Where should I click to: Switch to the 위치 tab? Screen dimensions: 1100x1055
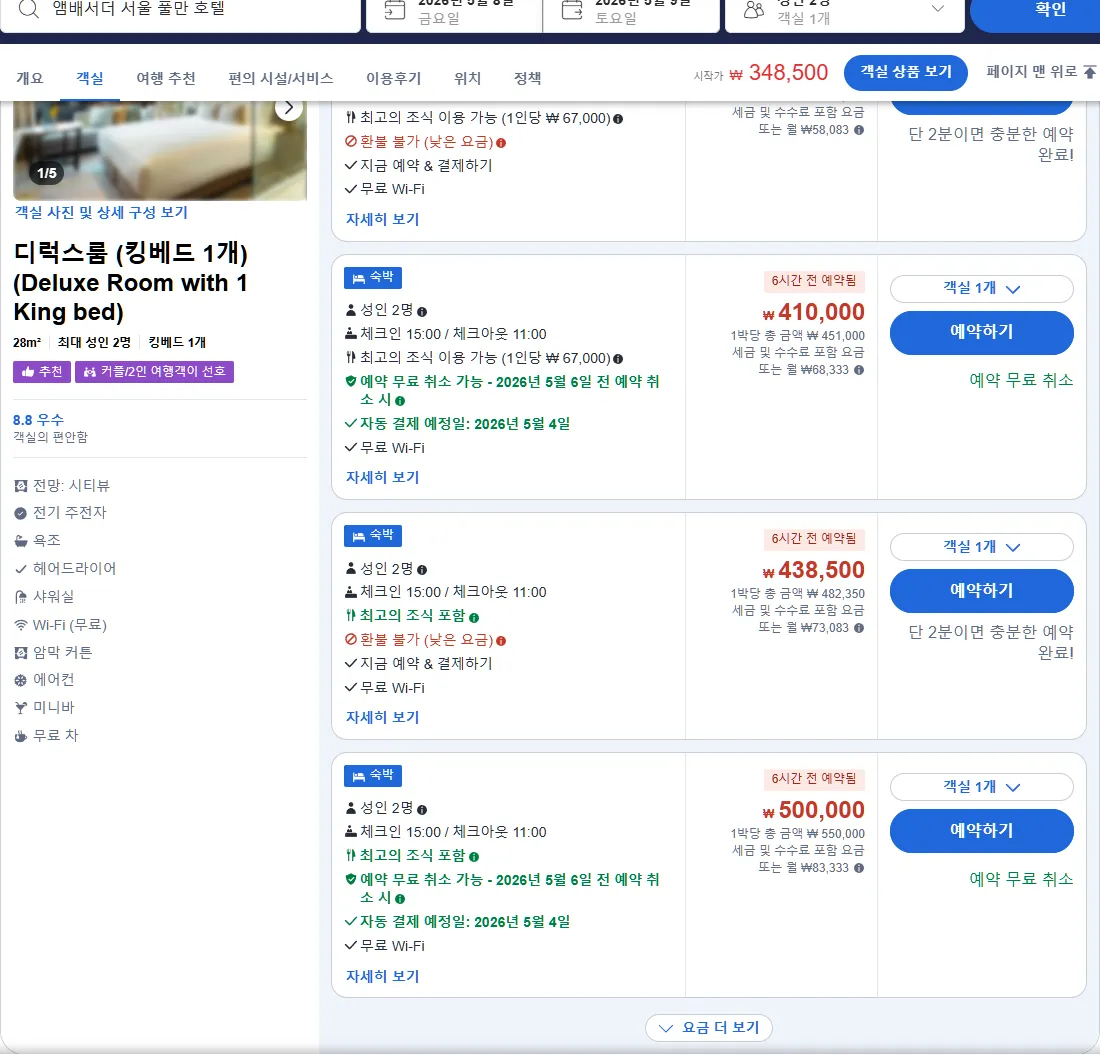(467, 78)
